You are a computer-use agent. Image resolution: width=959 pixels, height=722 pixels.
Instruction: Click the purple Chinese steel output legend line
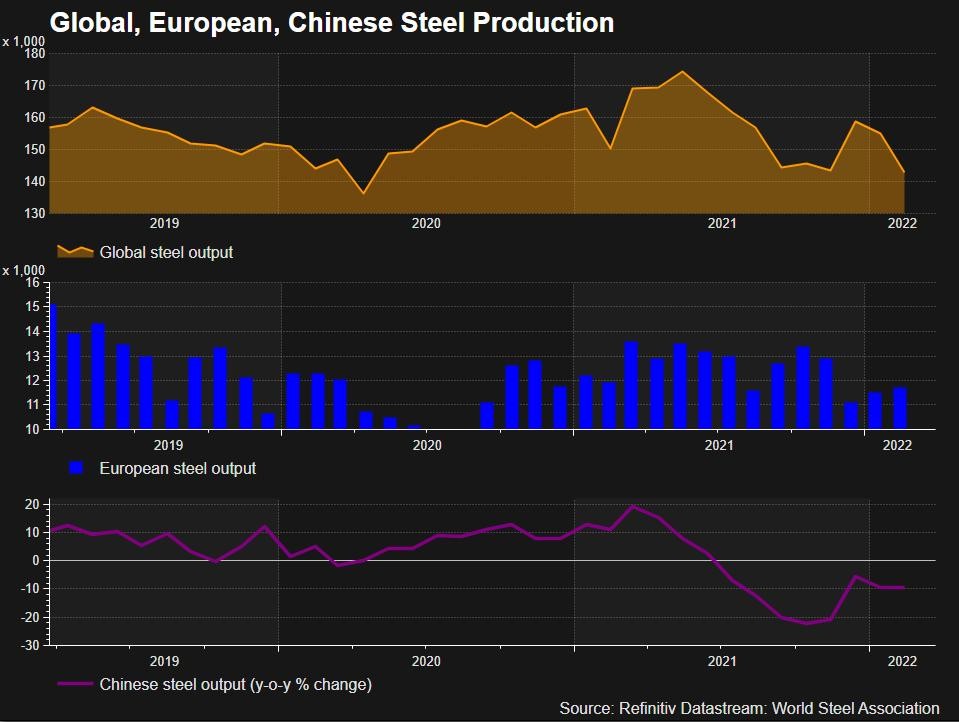tap(75, 684)
